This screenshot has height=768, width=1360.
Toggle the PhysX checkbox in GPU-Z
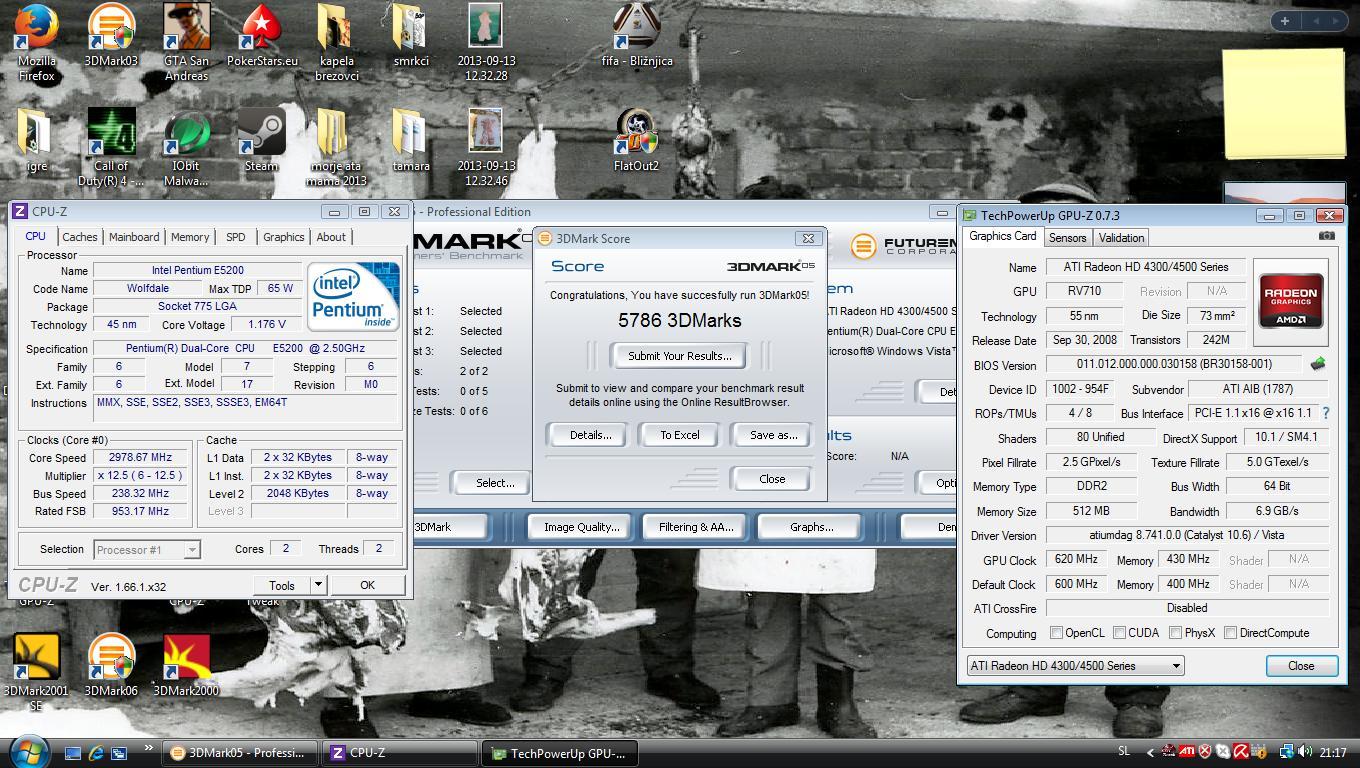[1175, 633]
